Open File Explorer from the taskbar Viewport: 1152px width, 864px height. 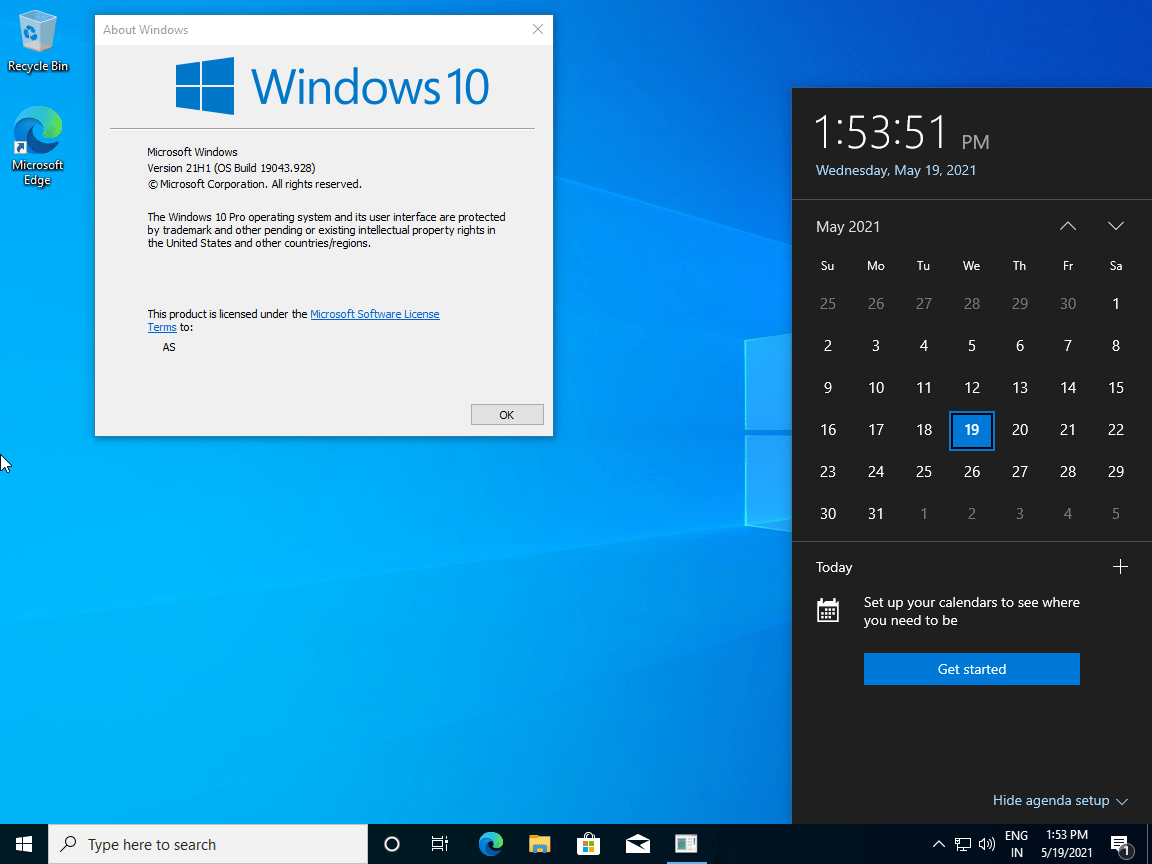(x=540, y=844)
